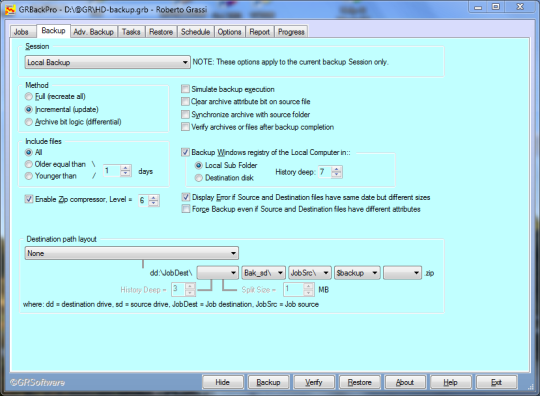This screenshot has width=540, height=396.
Task: Switch to the Report tab
Action: pyautogui.click(x=260, y=32)
